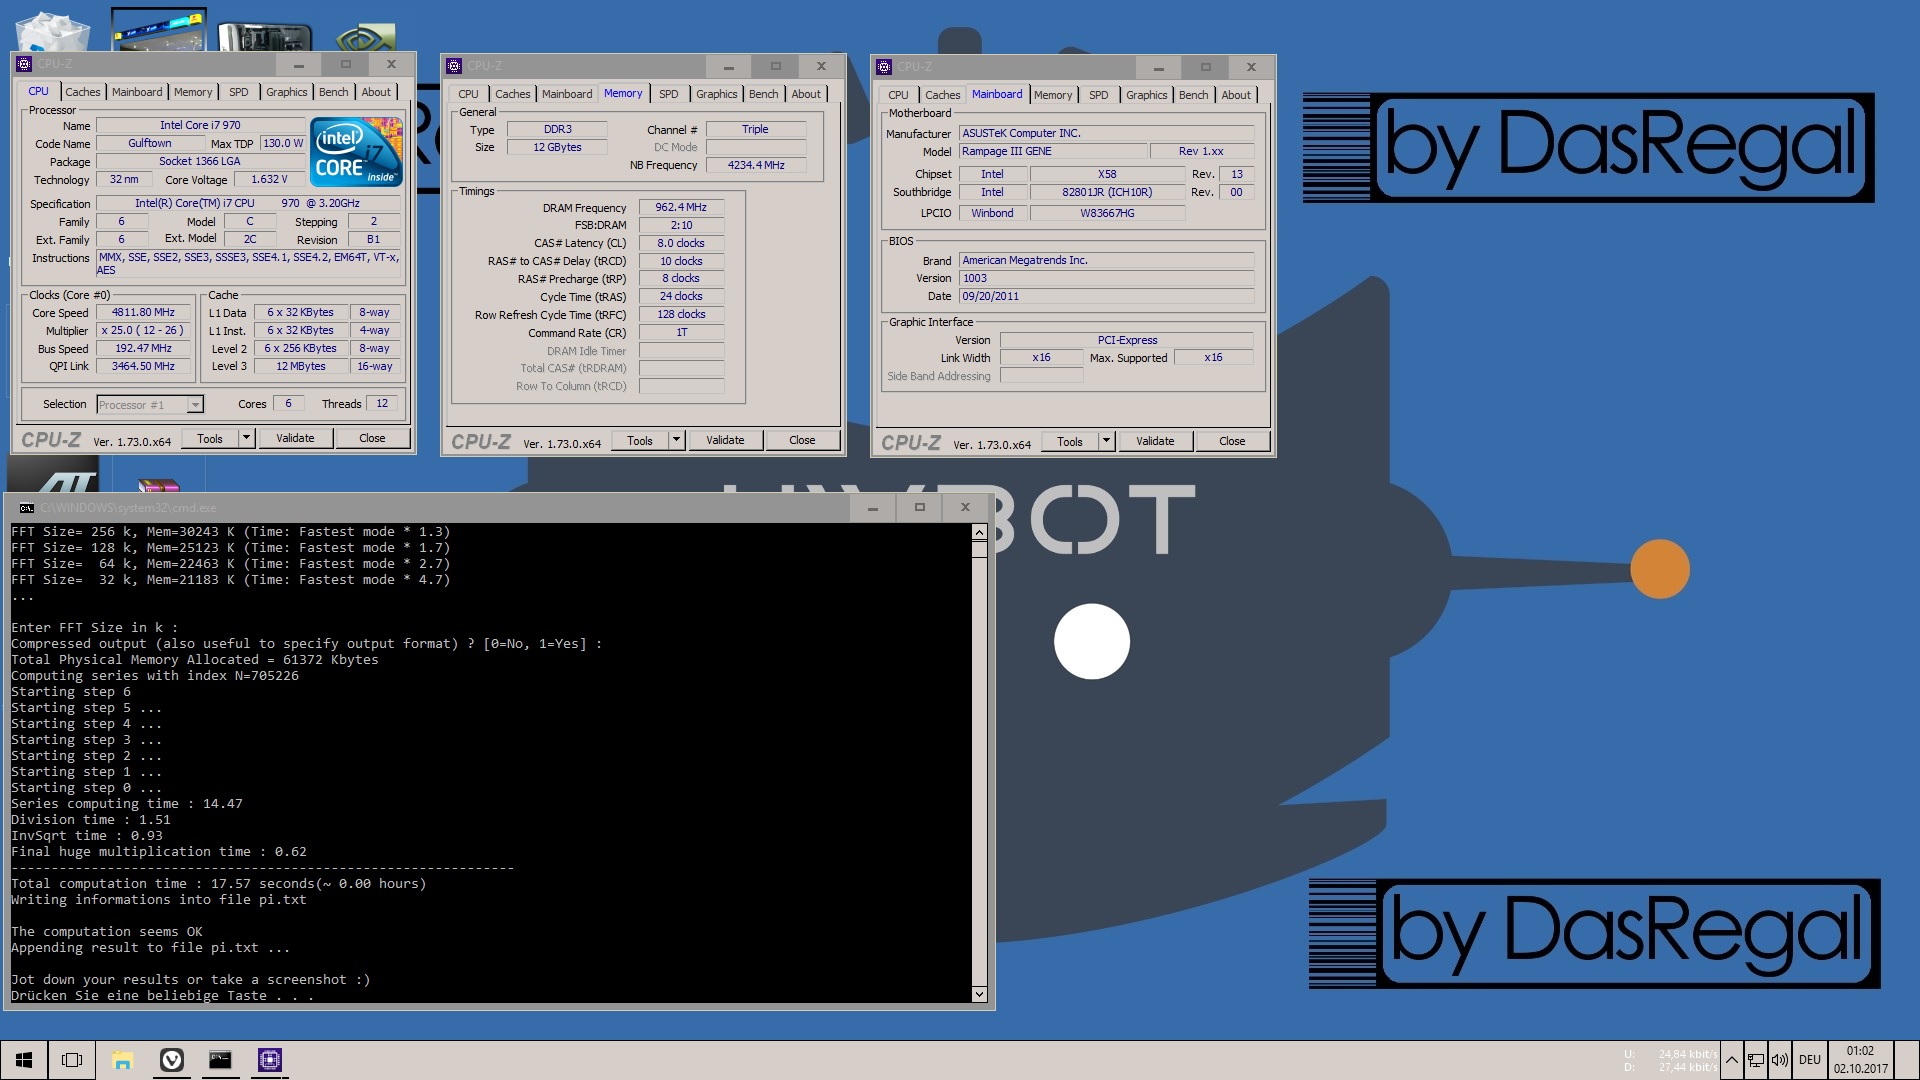Open Mainboard tab in CPU window
Viewport: 1920px width, 1080px height.
tap(137, 92)
